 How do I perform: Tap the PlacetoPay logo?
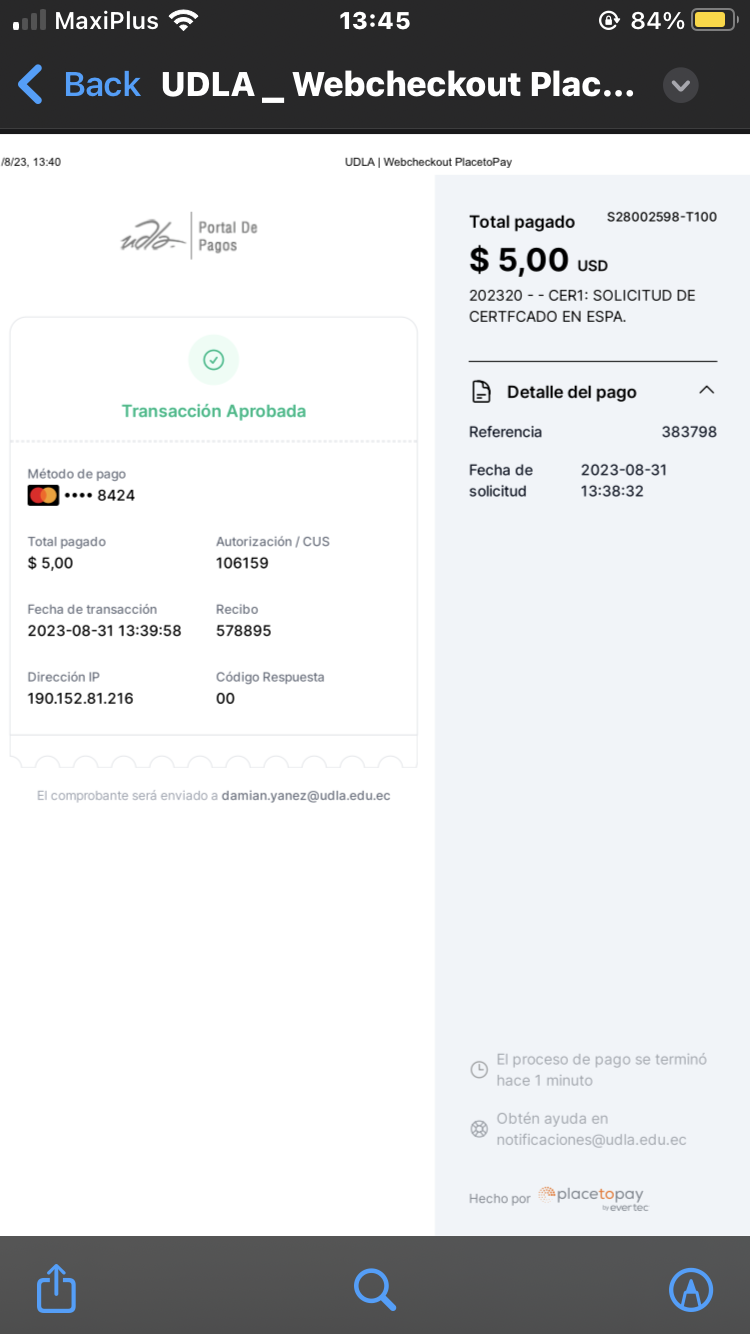coord(591,1196)
